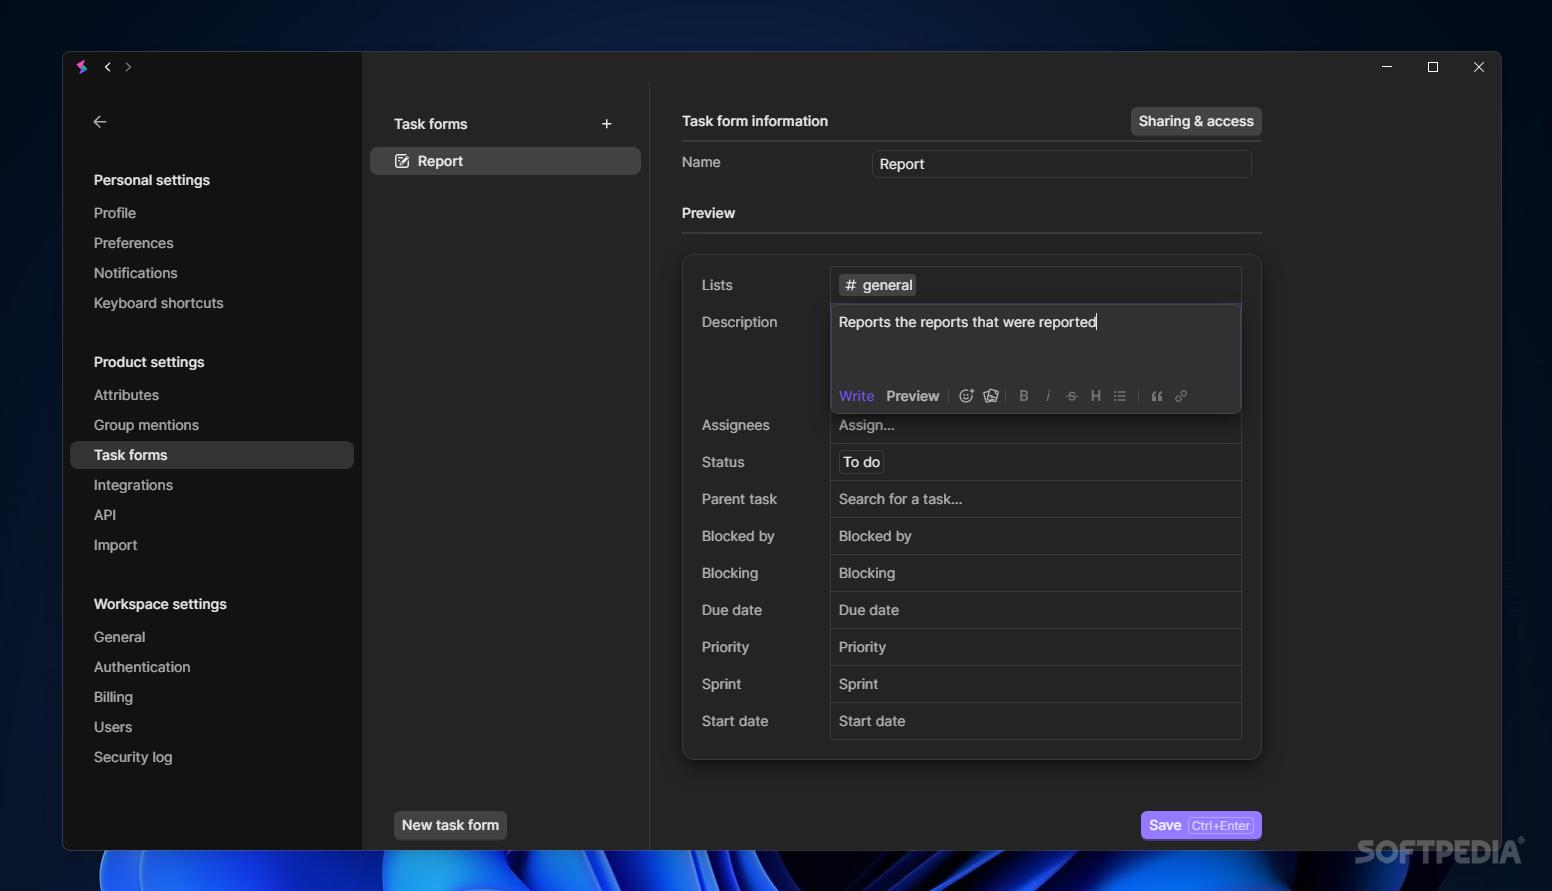This screenshot has height=891, width=1552.
Task: Apply strikethrough formatting in description
Action: pos(1072,396)
